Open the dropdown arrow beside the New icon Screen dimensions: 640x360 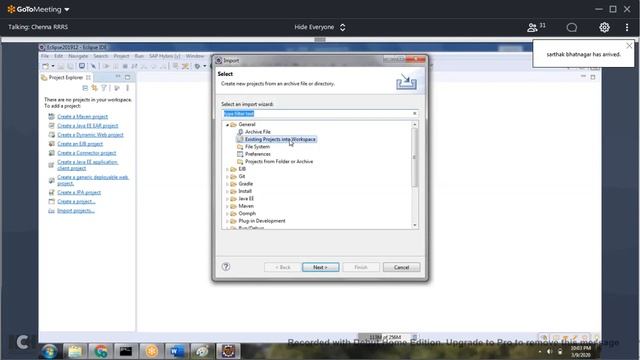pos(53,66)
